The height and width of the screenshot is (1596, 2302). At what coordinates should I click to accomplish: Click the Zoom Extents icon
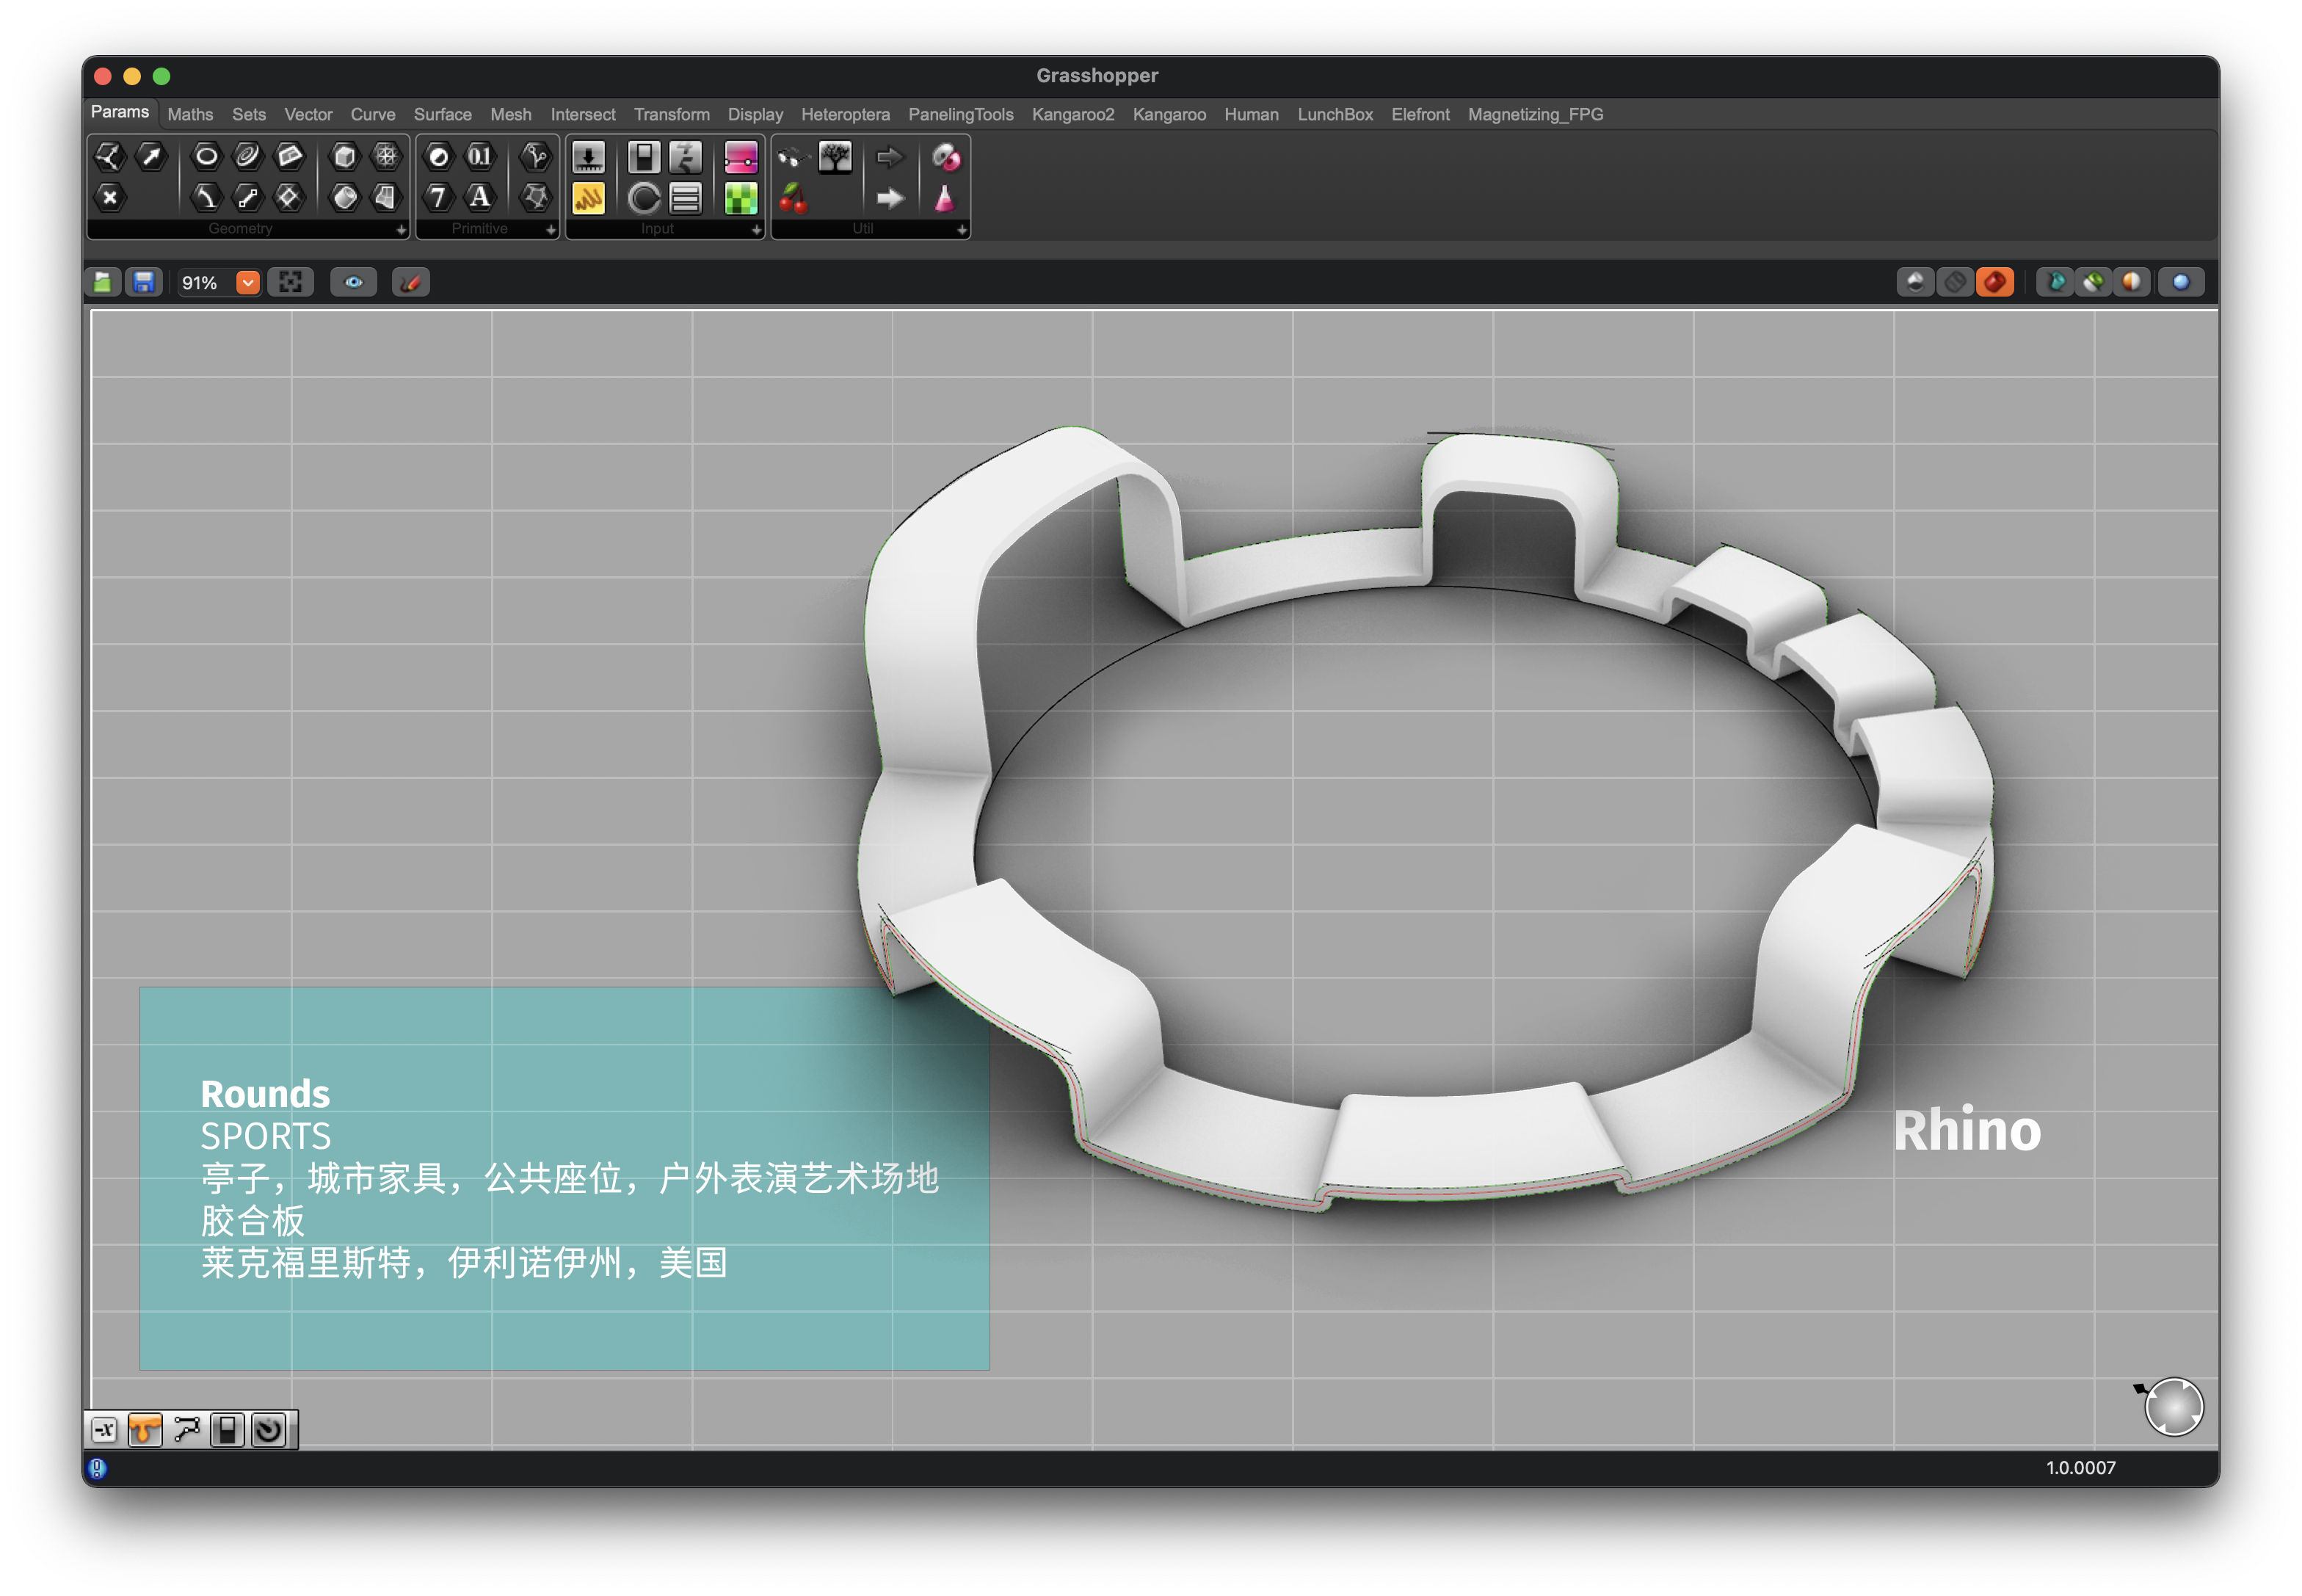291,283
